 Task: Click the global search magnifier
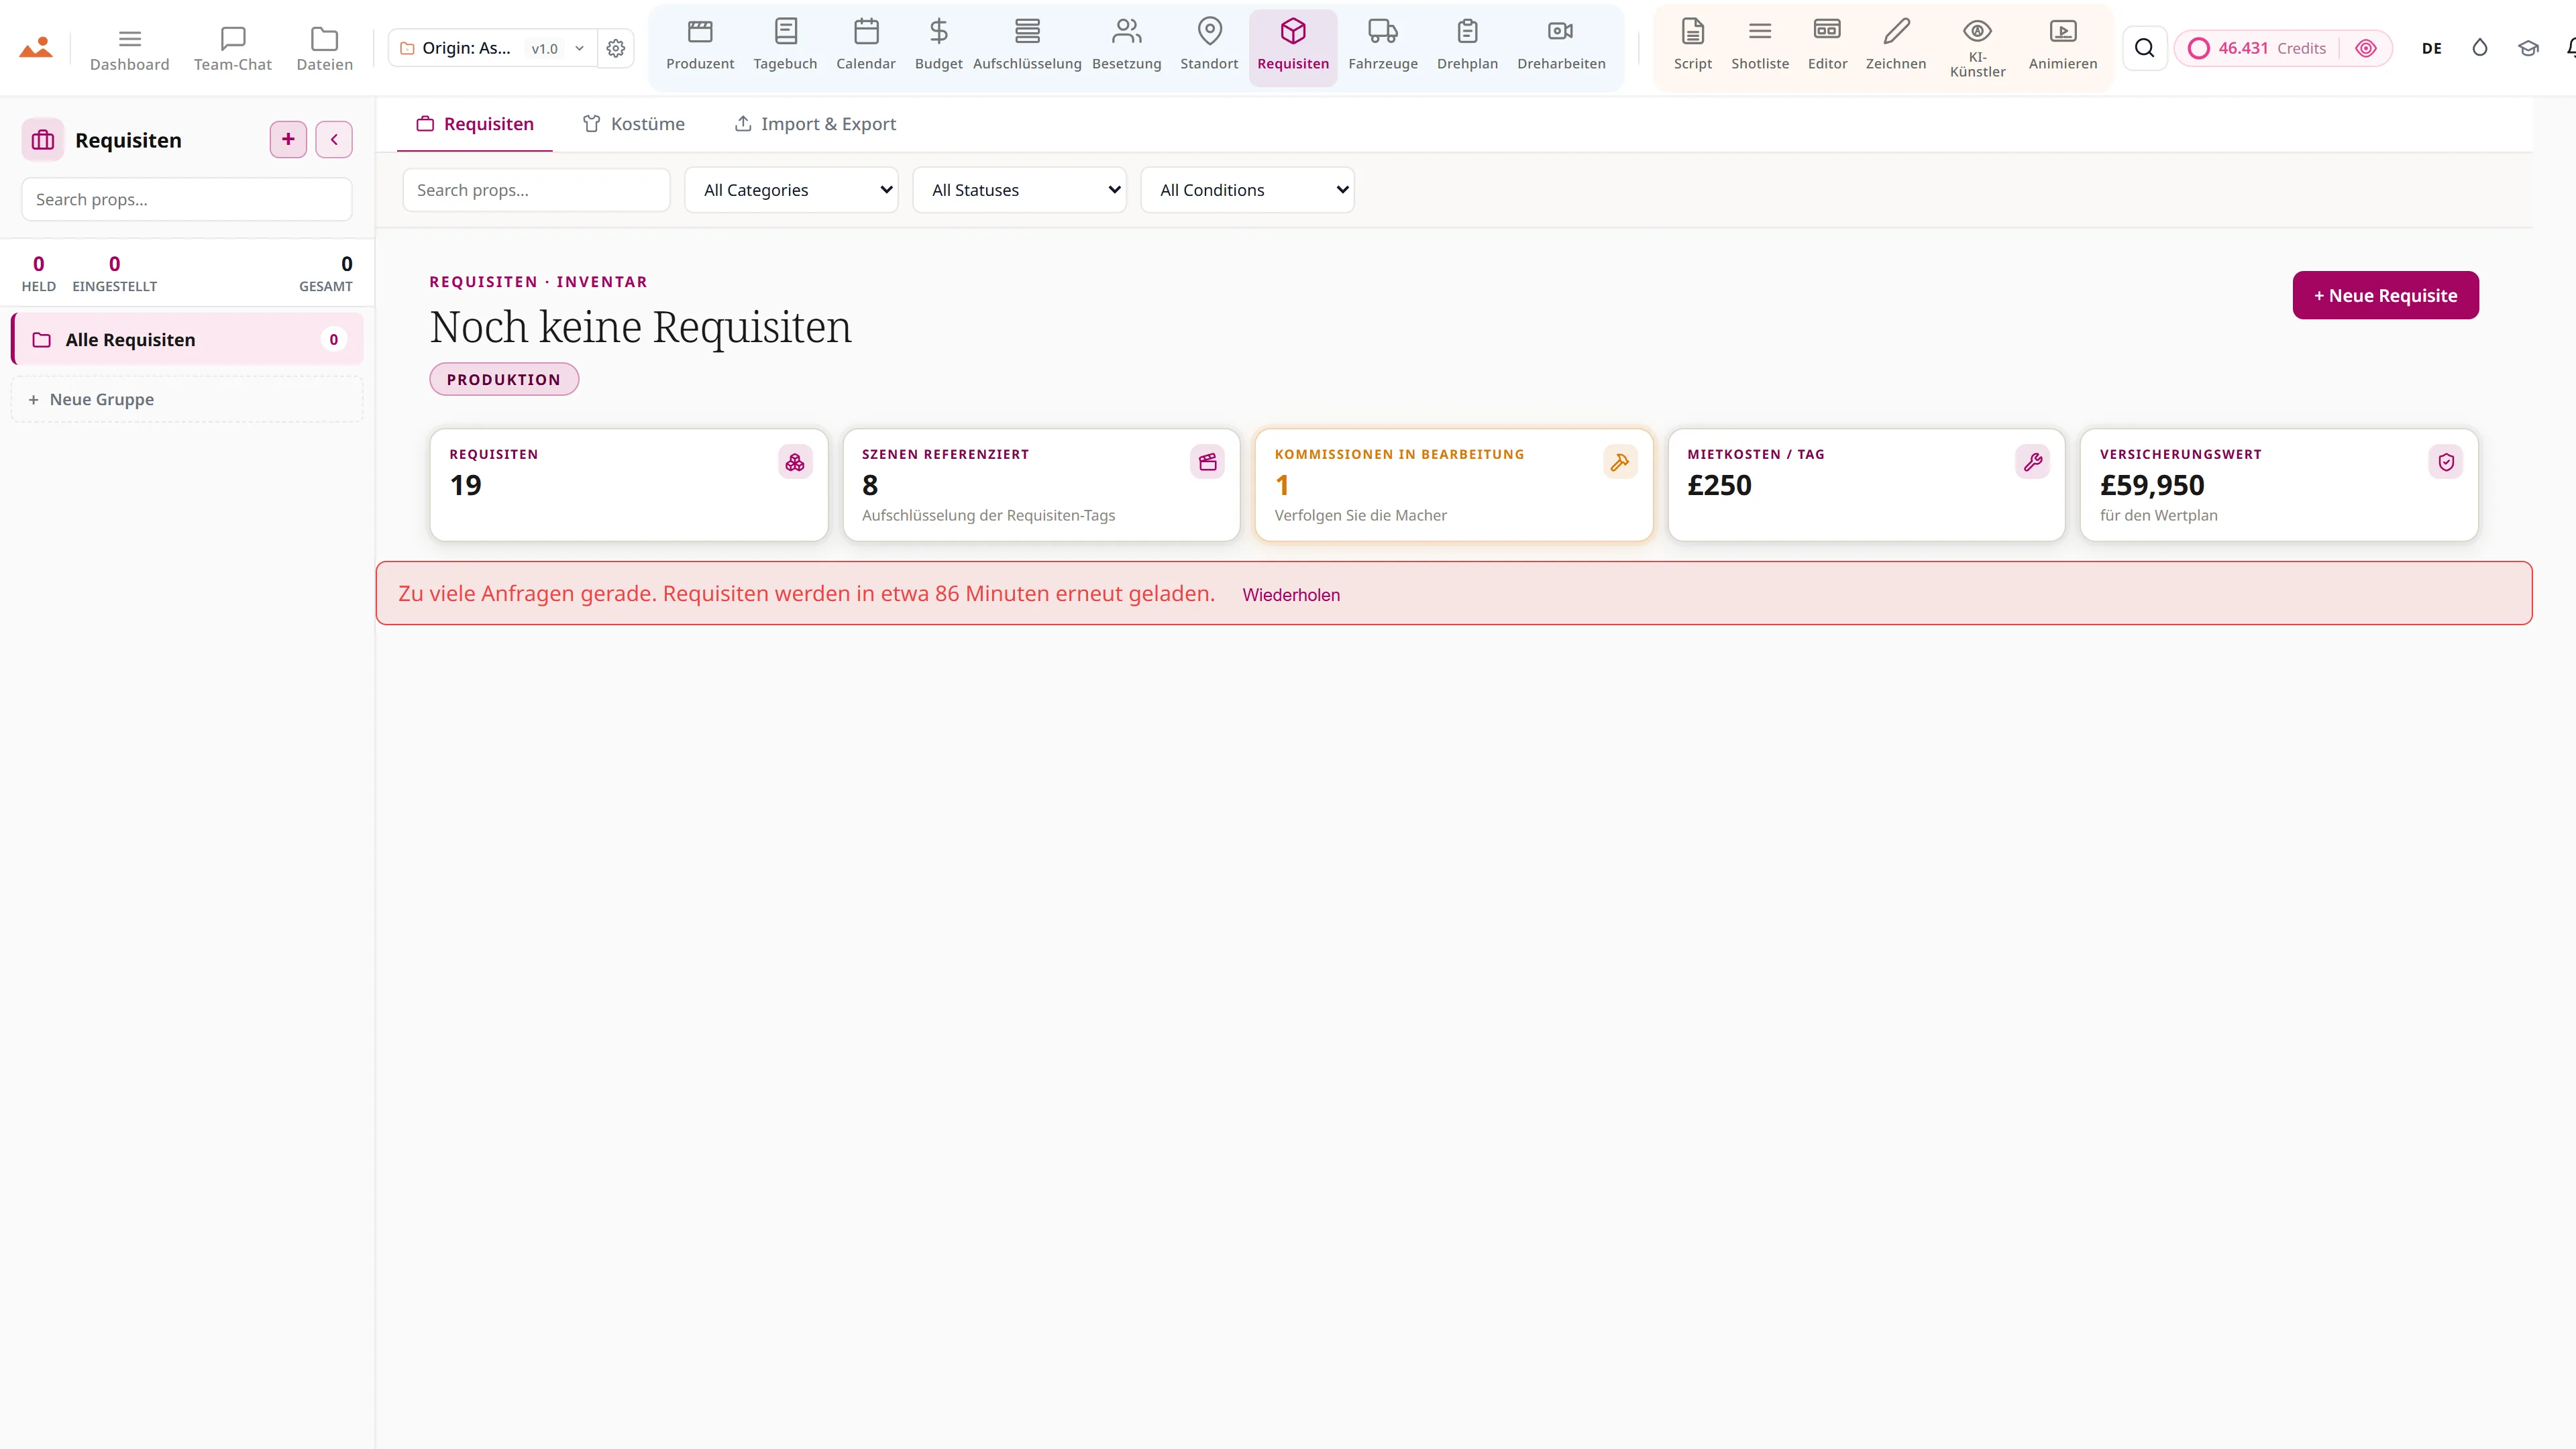click(2144, 48)
